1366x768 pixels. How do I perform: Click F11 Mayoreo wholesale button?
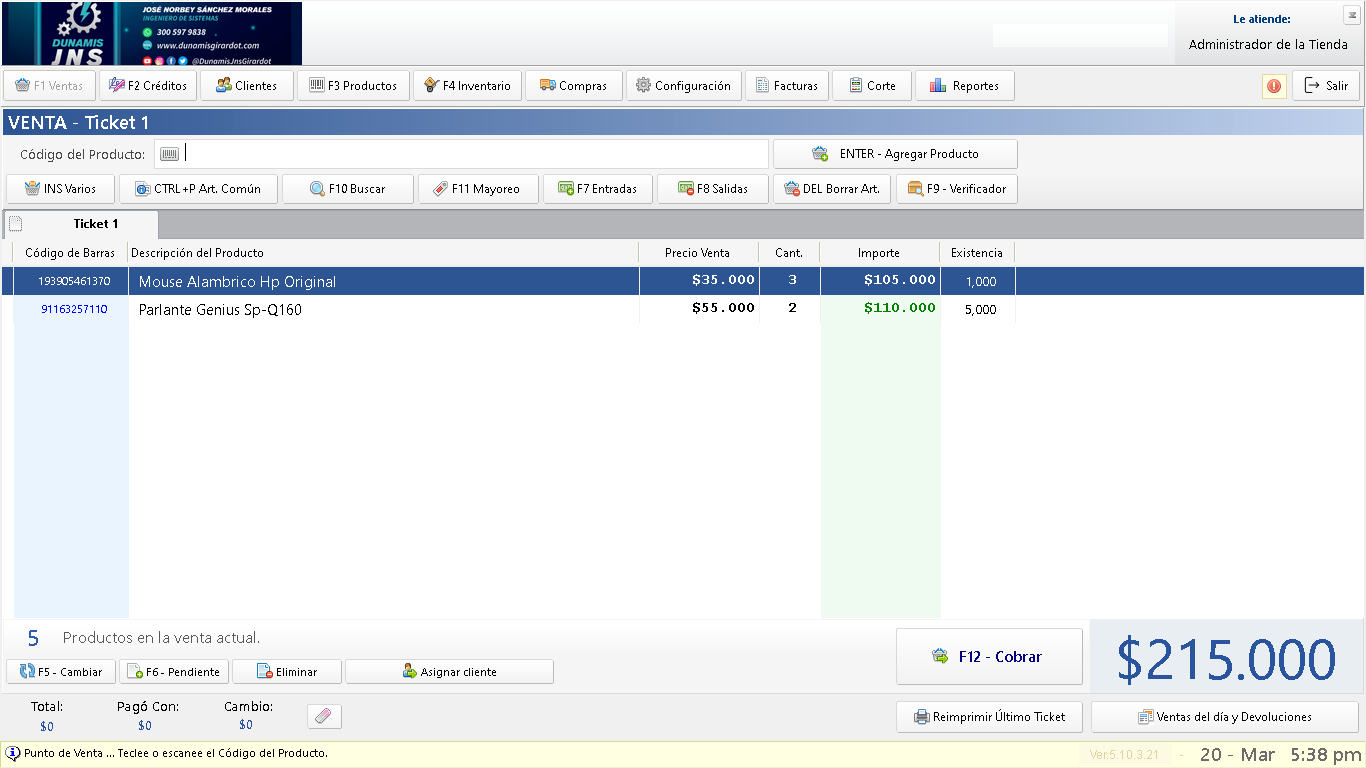478,189
